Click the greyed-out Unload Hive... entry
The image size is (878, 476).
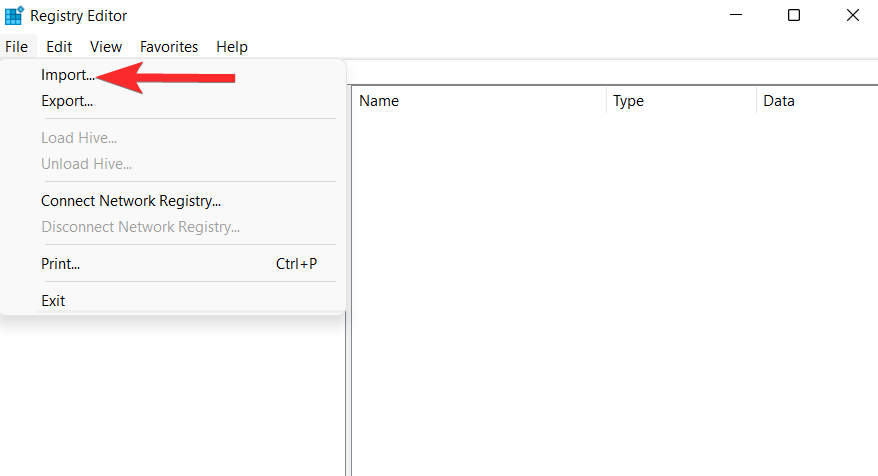pos(86,164)
